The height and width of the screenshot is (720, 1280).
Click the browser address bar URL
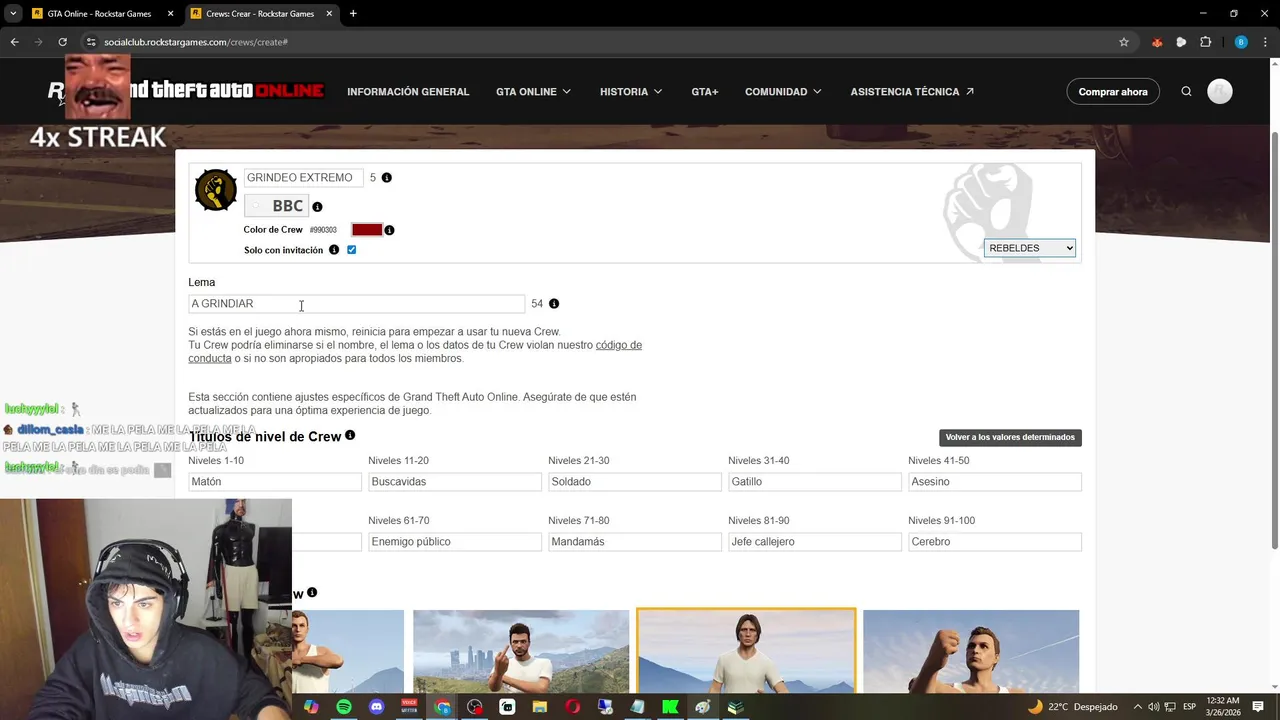(196, 42)
